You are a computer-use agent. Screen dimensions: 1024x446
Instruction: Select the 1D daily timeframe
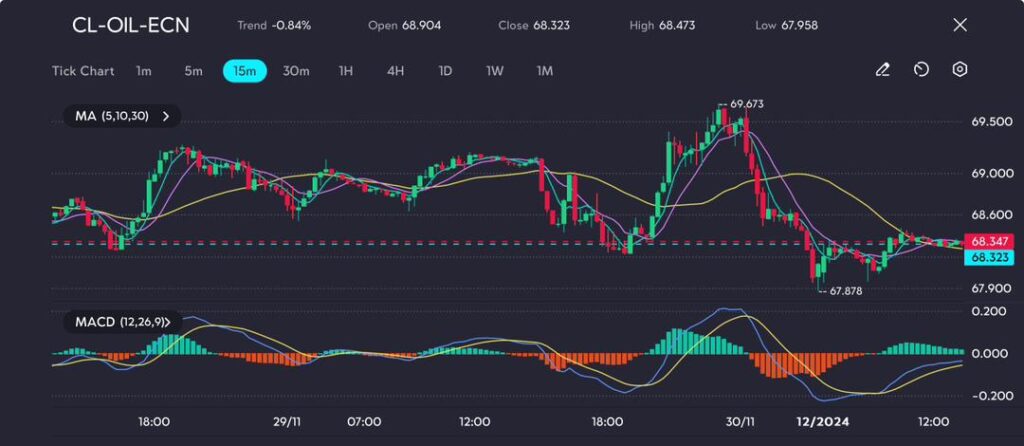(x=445, y=71)
